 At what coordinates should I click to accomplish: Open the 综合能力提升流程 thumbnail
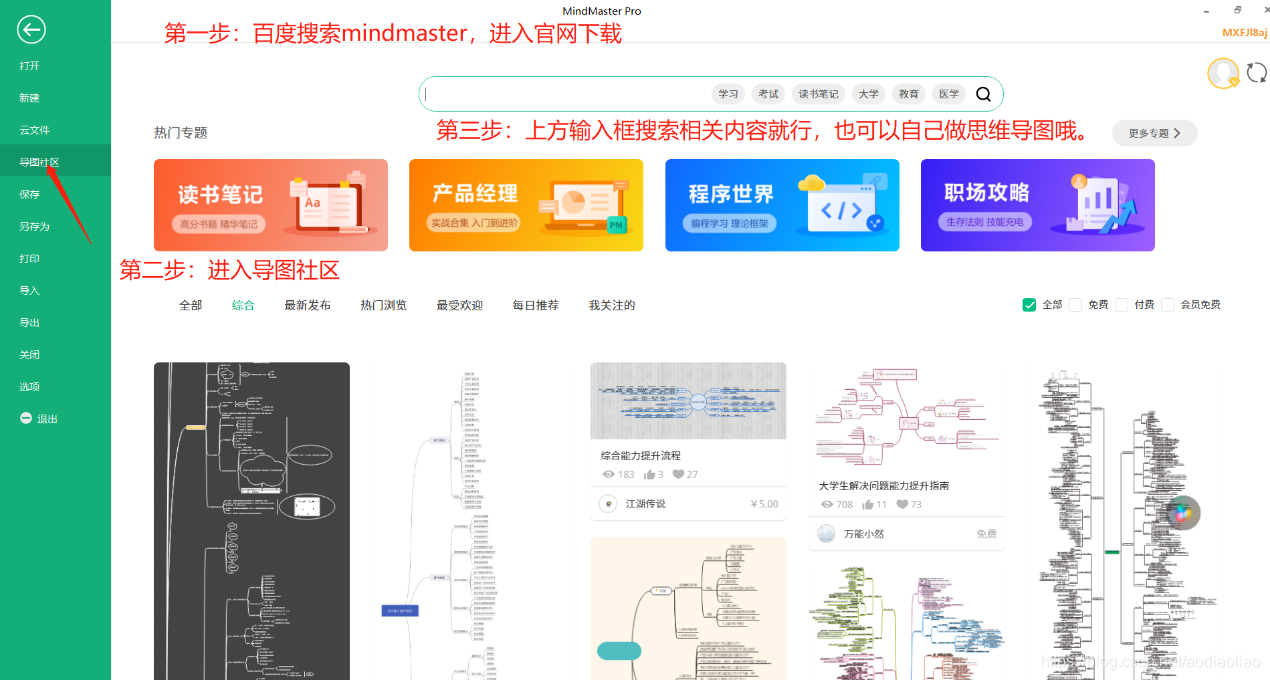pyautogui.click(x=688, y=400)
